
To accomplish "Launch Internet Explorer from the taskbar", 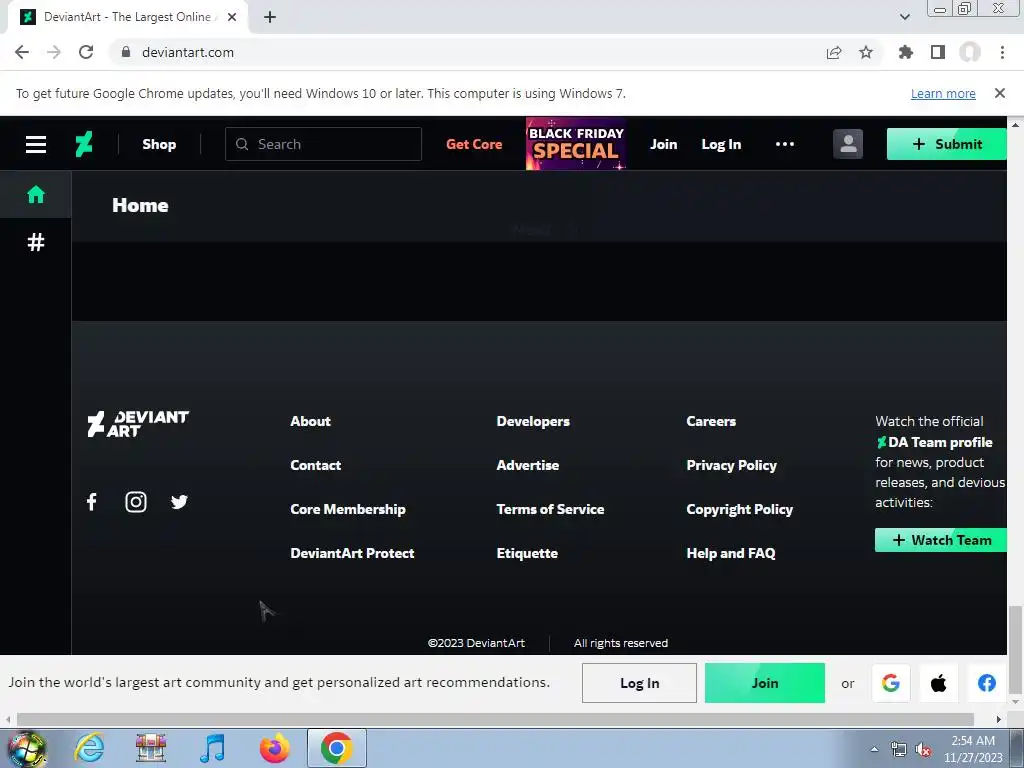I will point(89,748).
